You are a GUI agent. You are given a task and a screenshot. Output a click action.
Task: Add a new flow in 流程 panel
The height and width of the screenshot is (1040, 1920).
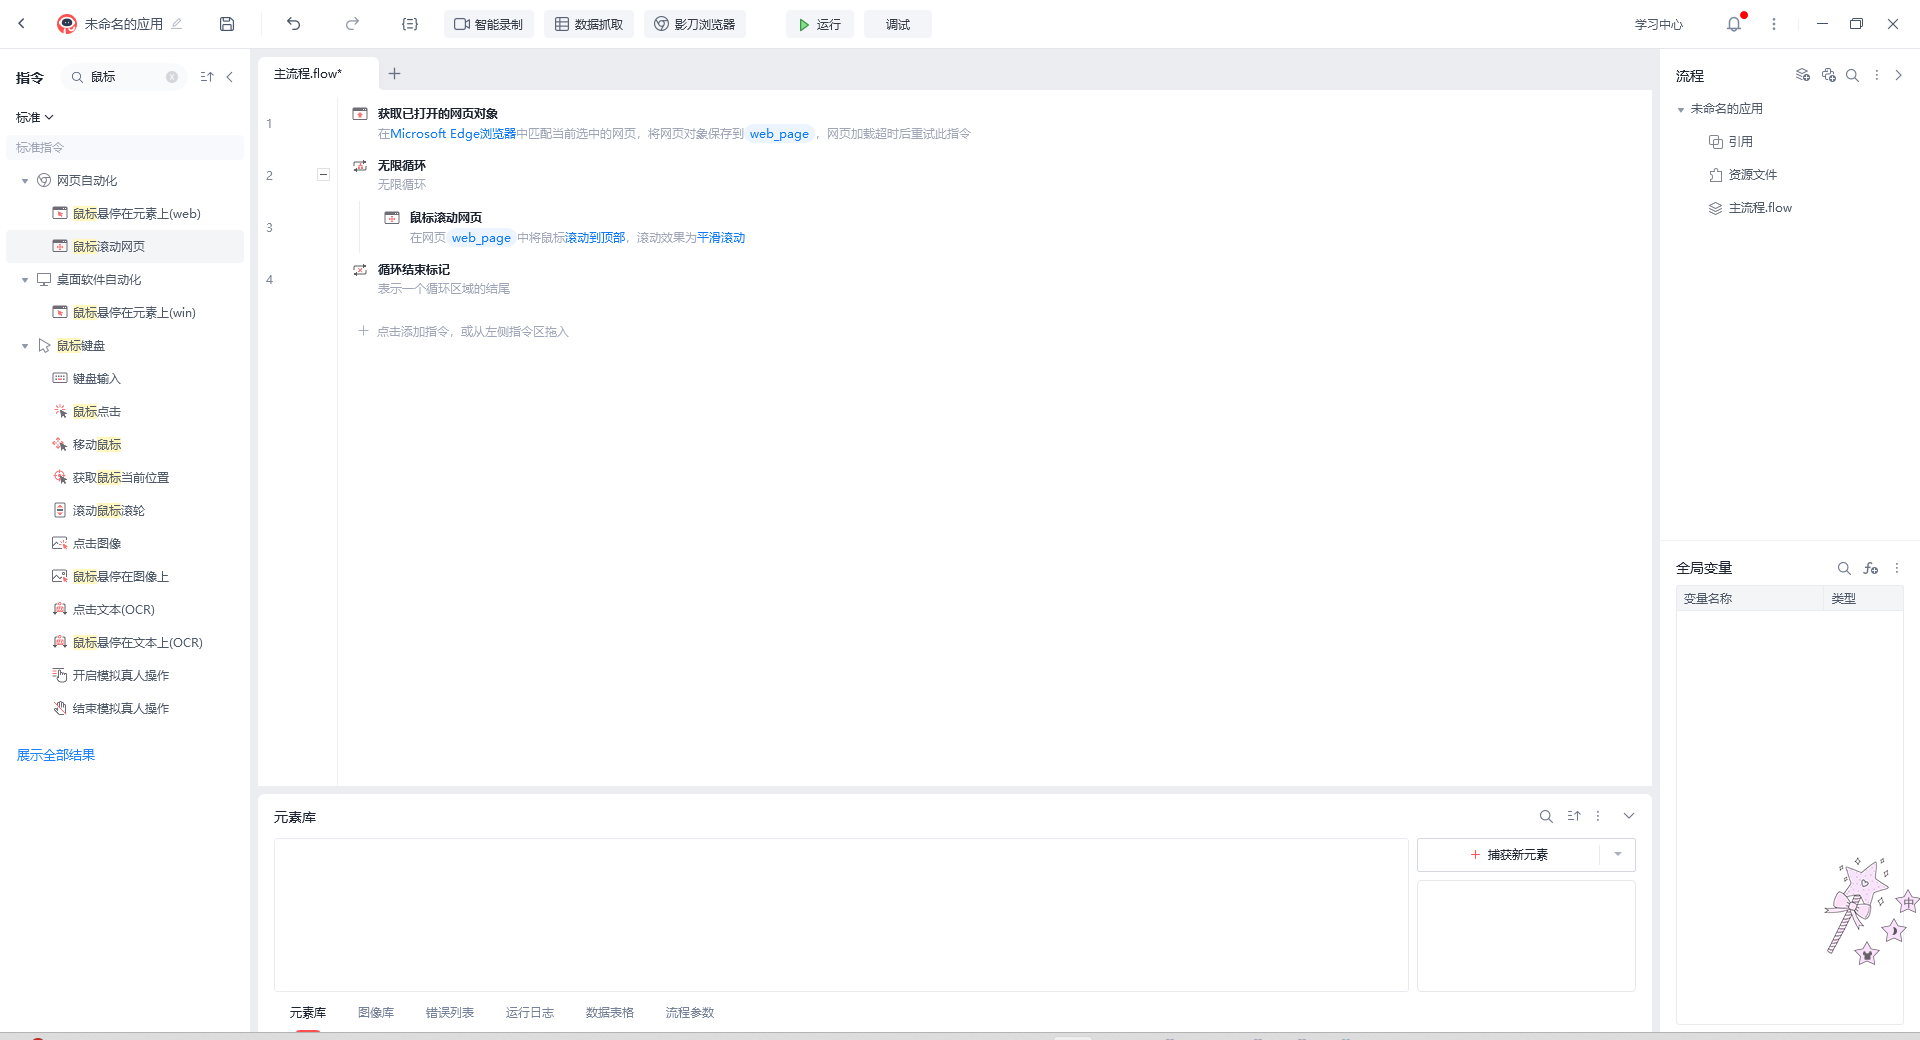tap(1803, 75)
